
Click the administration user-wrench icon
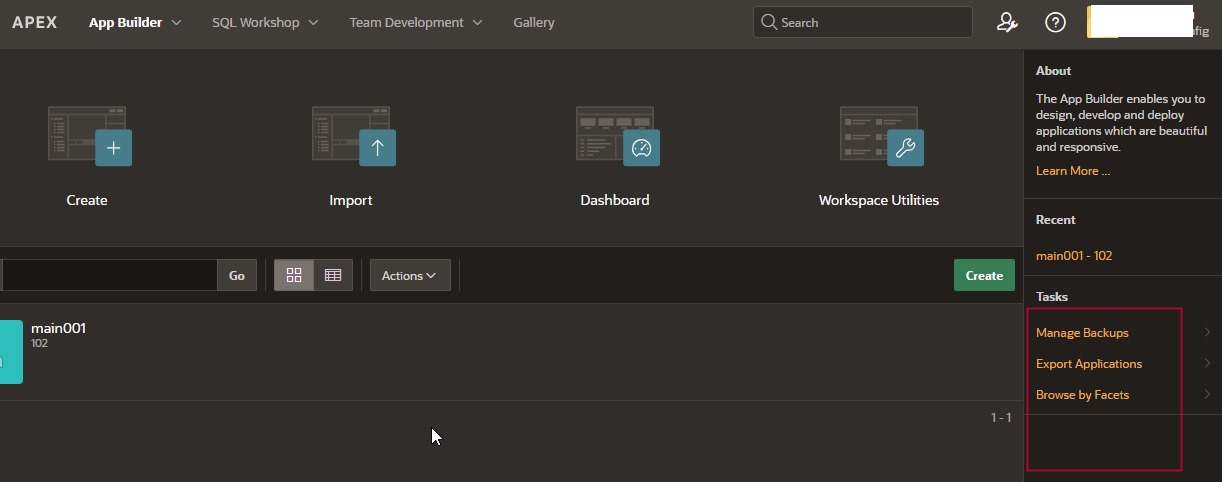point(1007,22)
